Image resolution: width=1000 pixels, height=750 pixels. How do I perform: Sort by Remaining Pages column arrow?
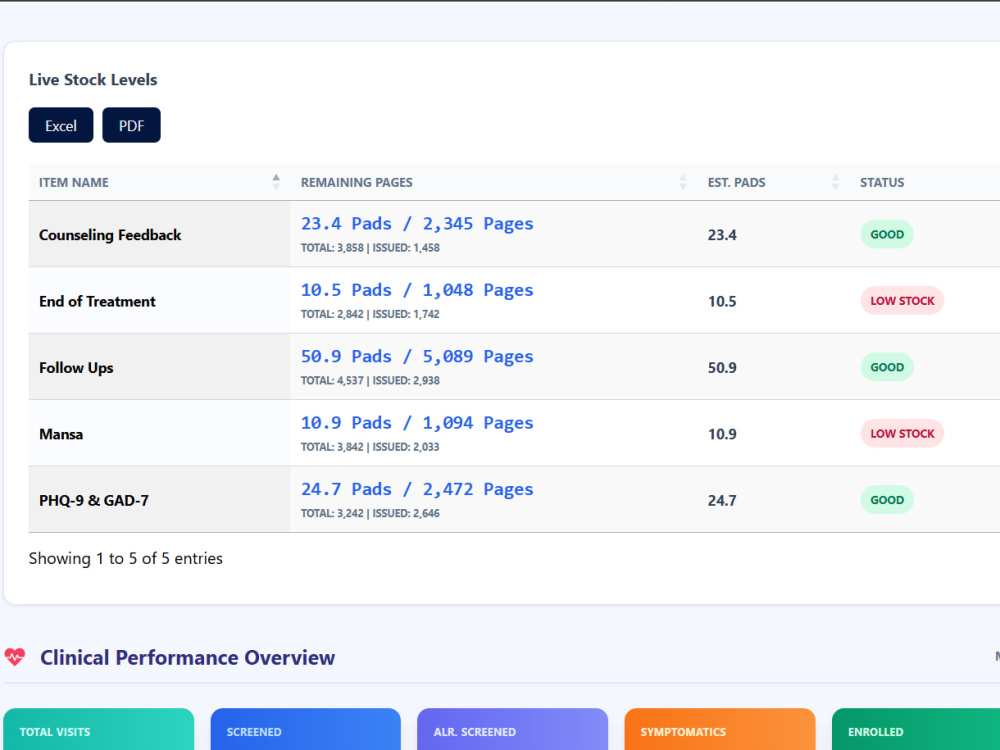pyautogui.click(x=683, y=182)
